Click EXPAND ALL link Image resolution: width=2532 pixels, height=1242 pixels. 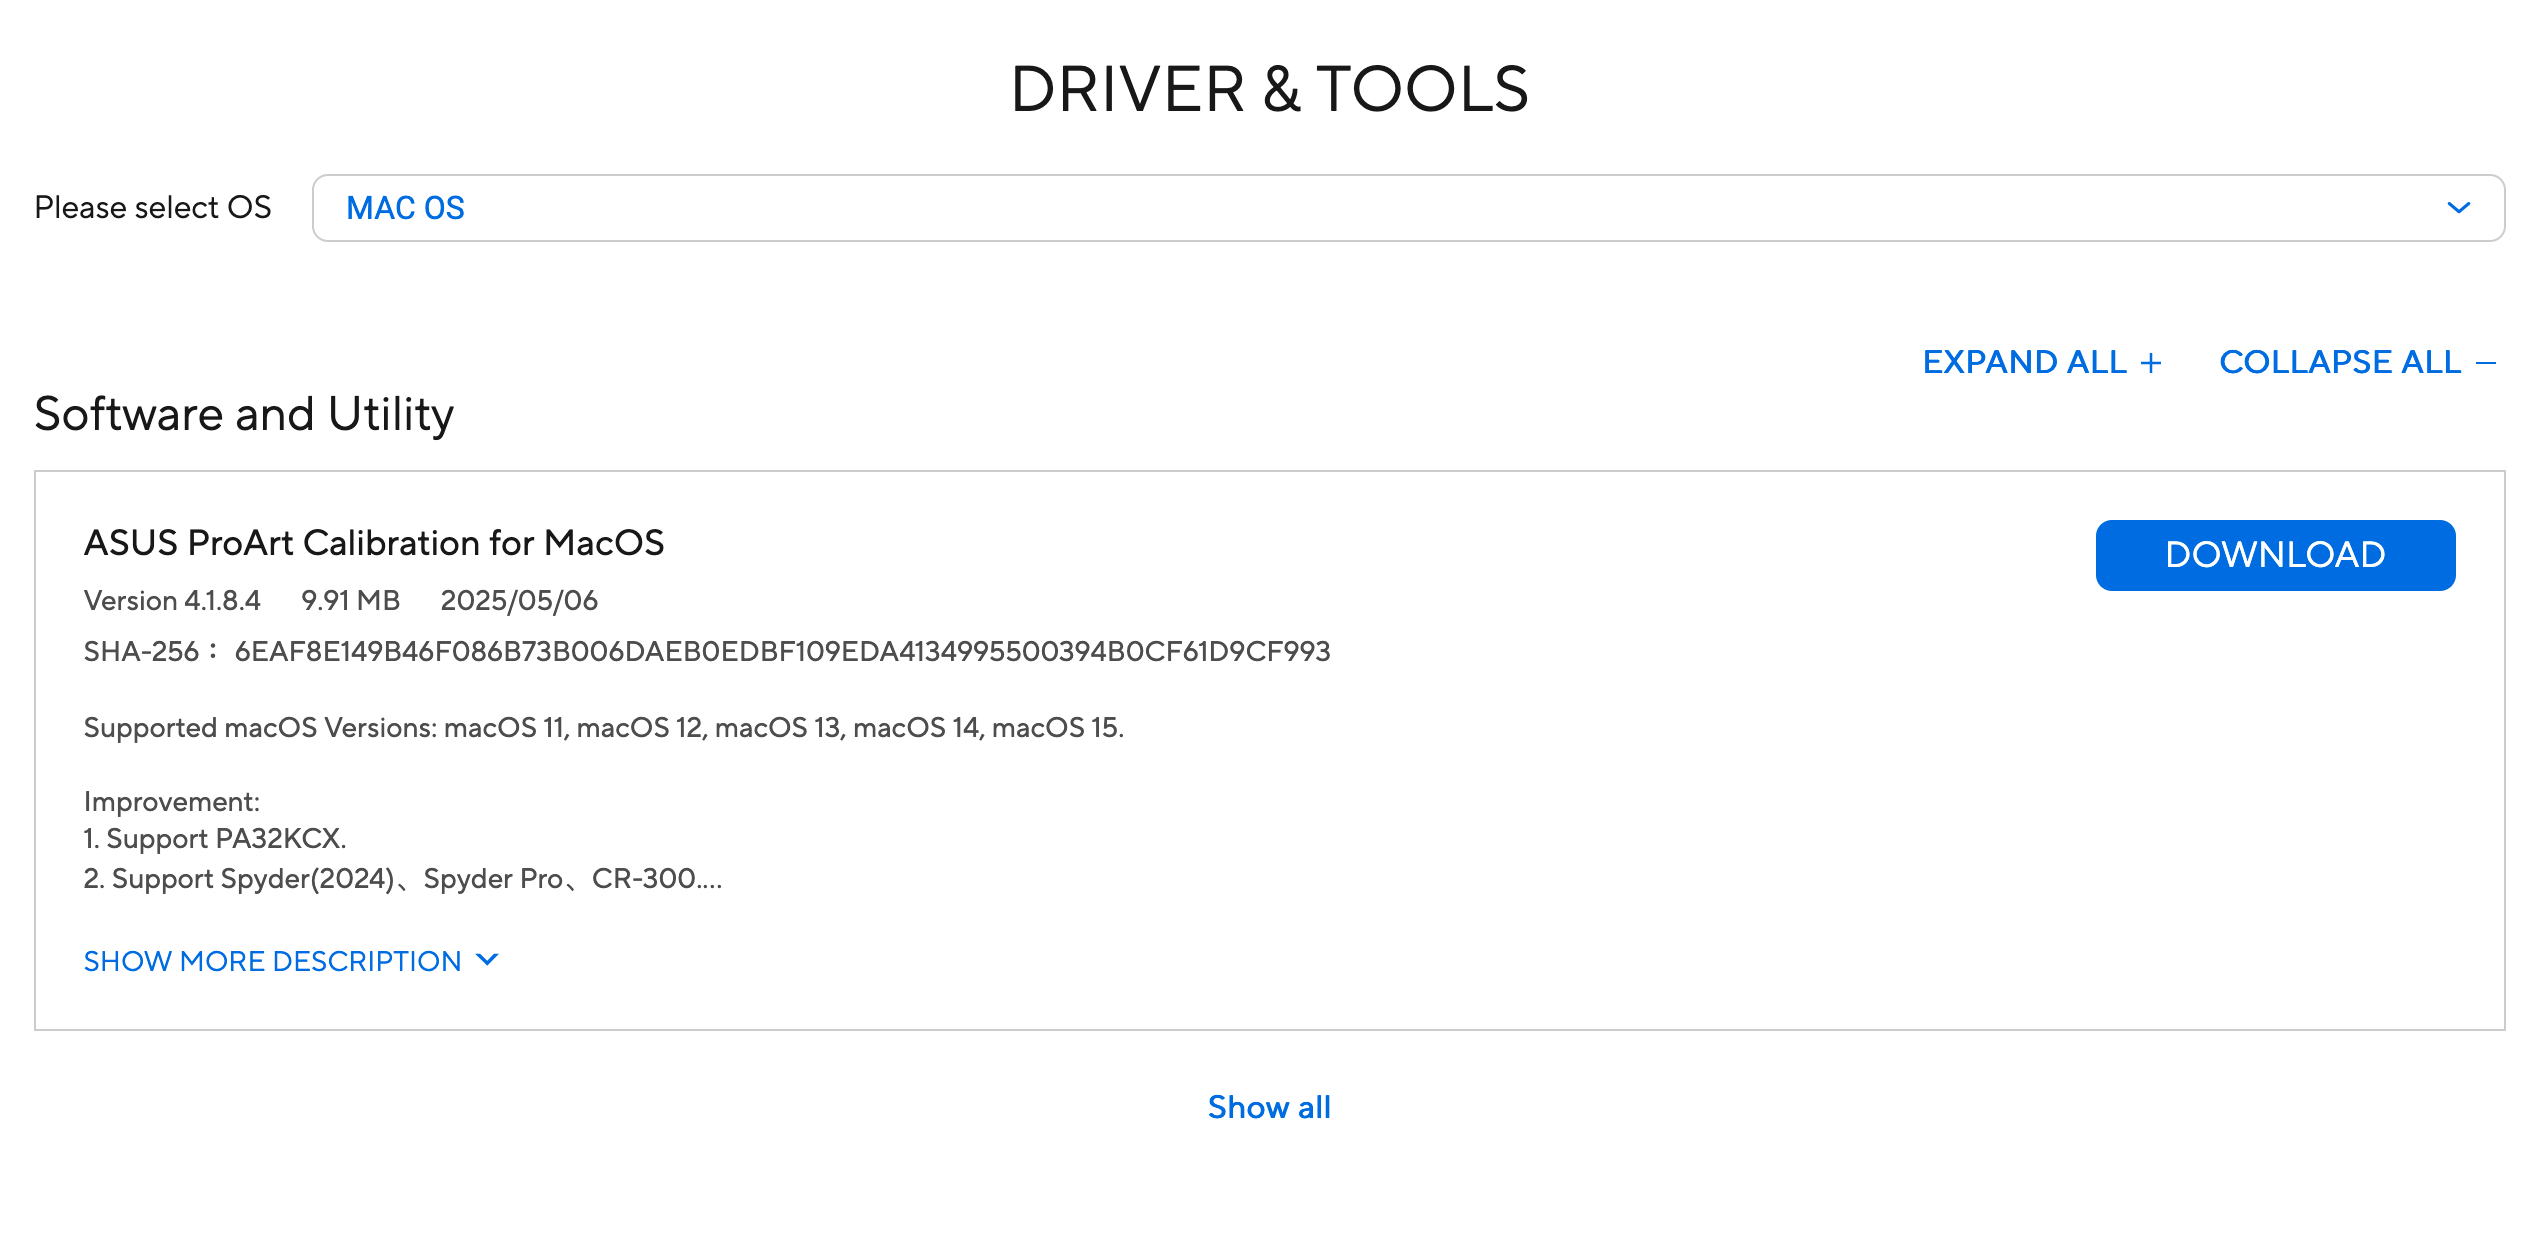tap(2042, 362)
